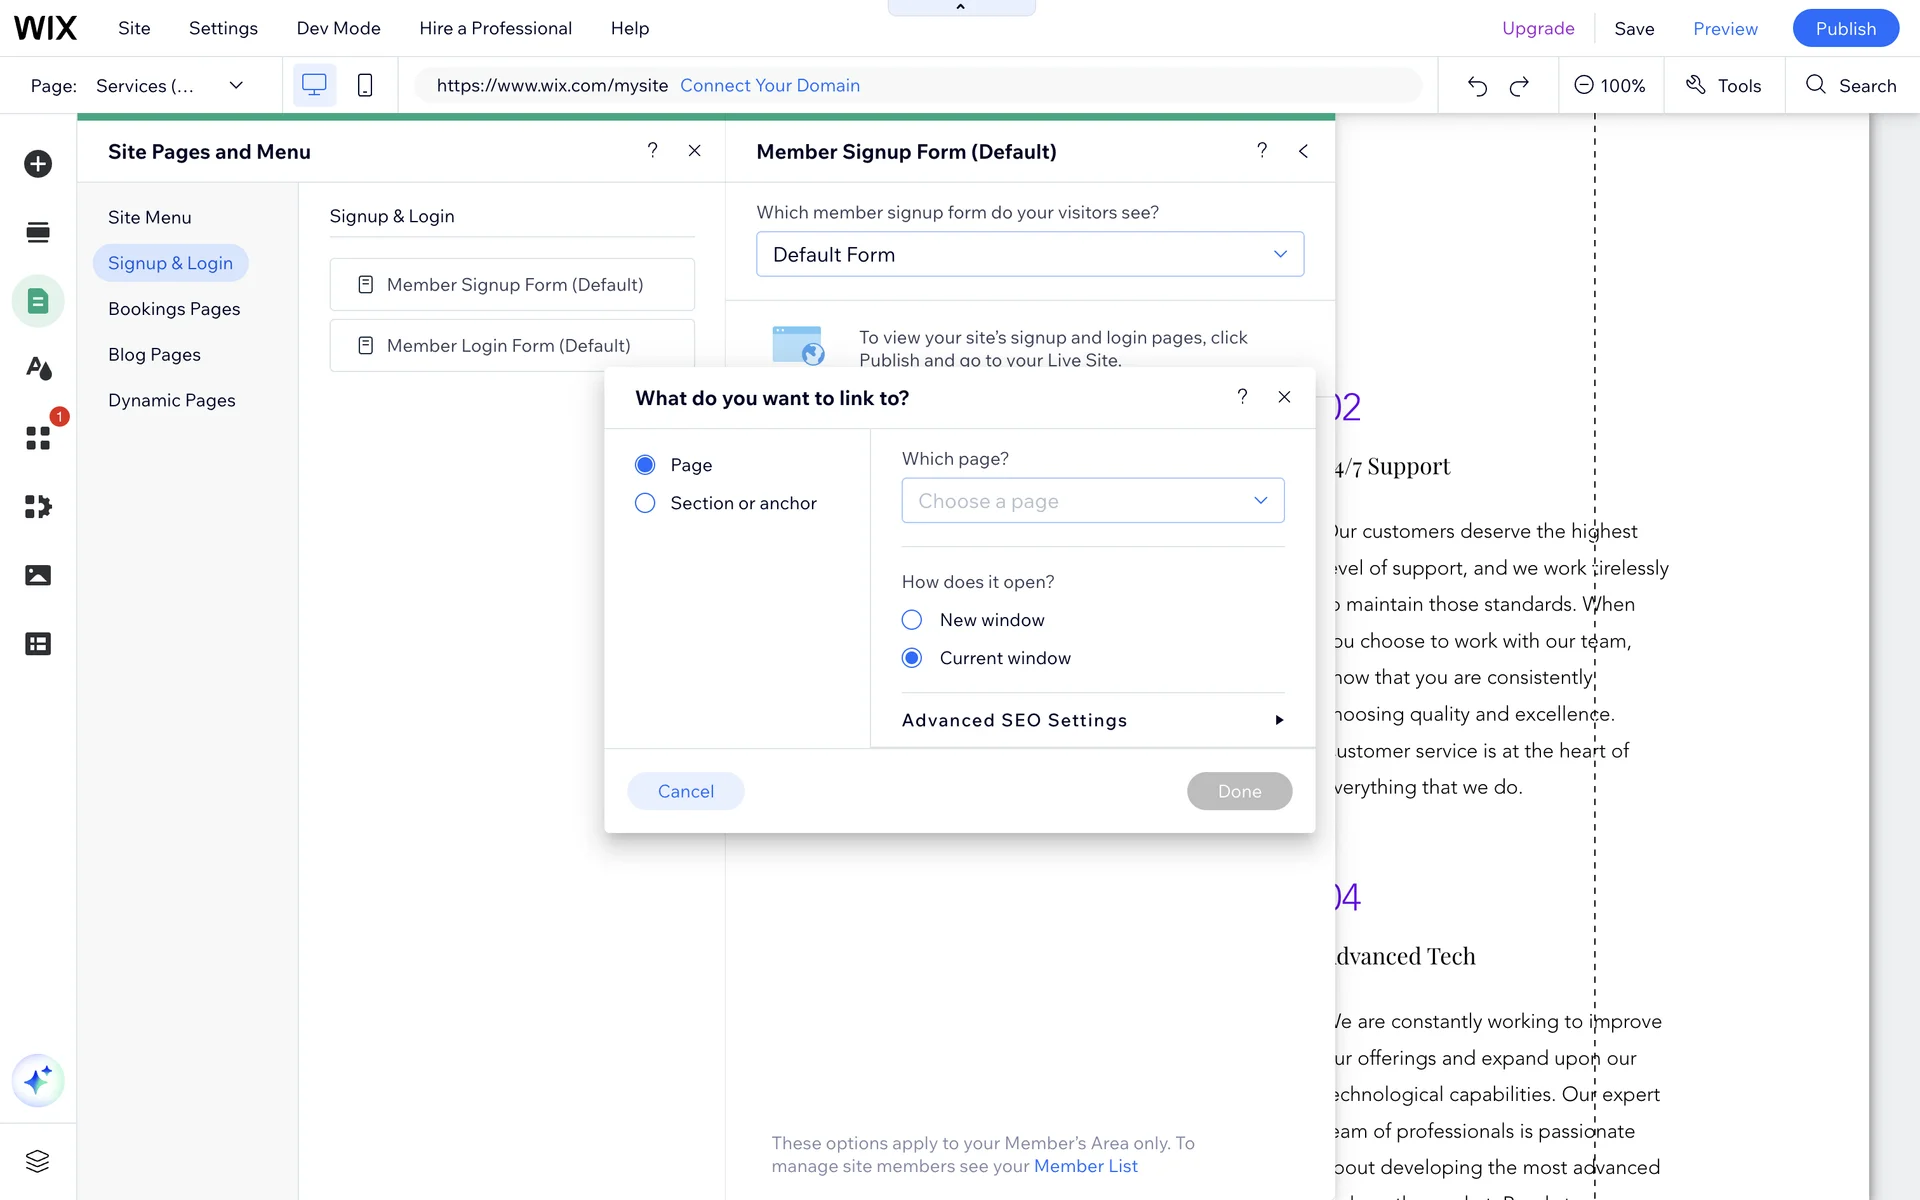Click the Cancel button in link dialog
1920x1200 pixels.
685,791
